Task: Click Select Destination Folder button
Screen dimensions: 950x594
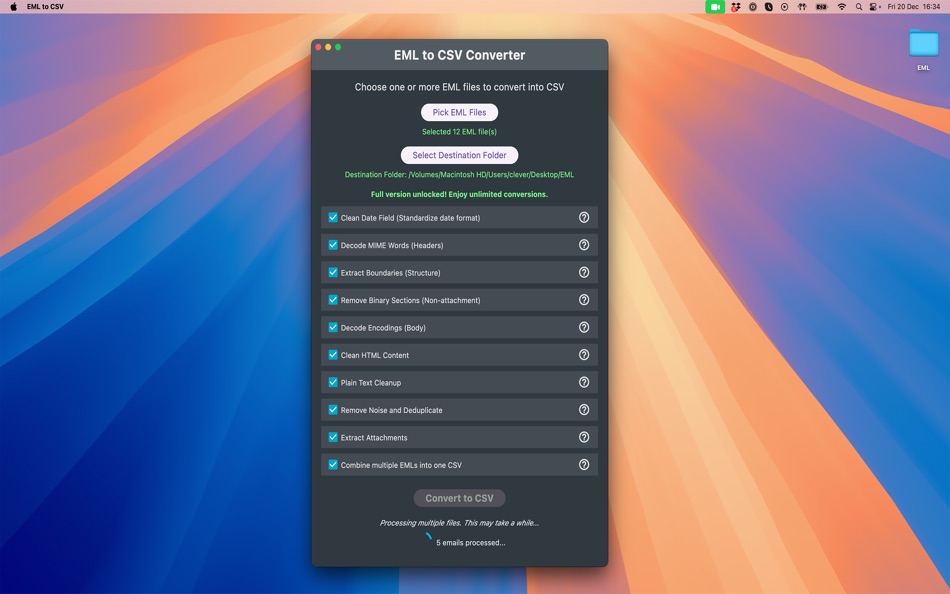Action: pyautogui.click(x=459, y=155)
